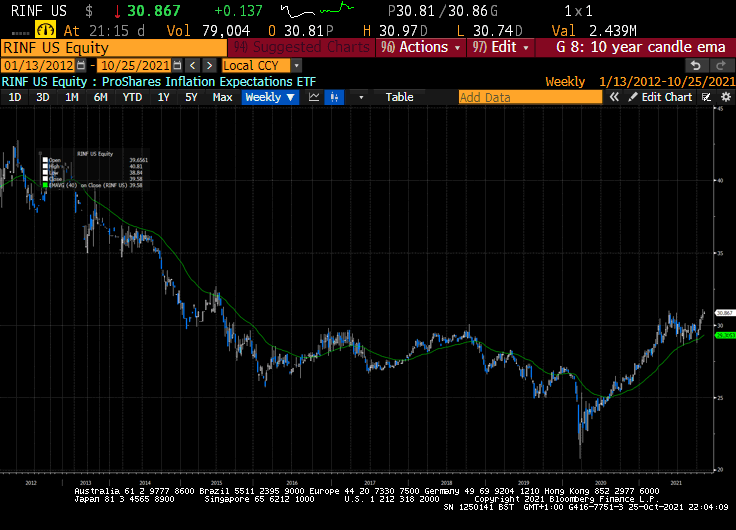
Task: Click the Edit Chart button
Action: coord(661,97)
